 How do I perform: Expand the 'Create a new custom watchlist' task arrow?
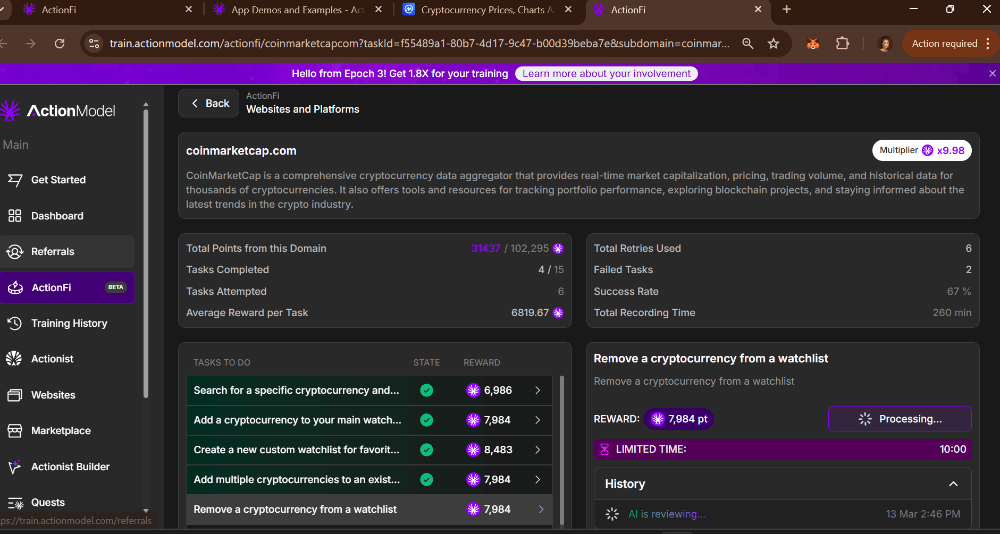(538, 450)
